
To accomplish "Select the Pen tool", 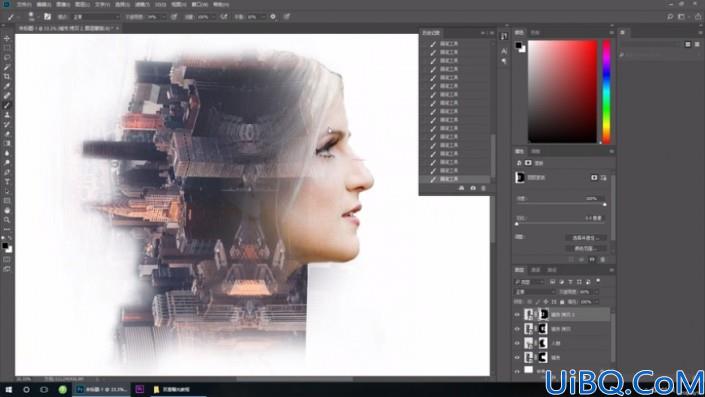I will coord(7,172).
